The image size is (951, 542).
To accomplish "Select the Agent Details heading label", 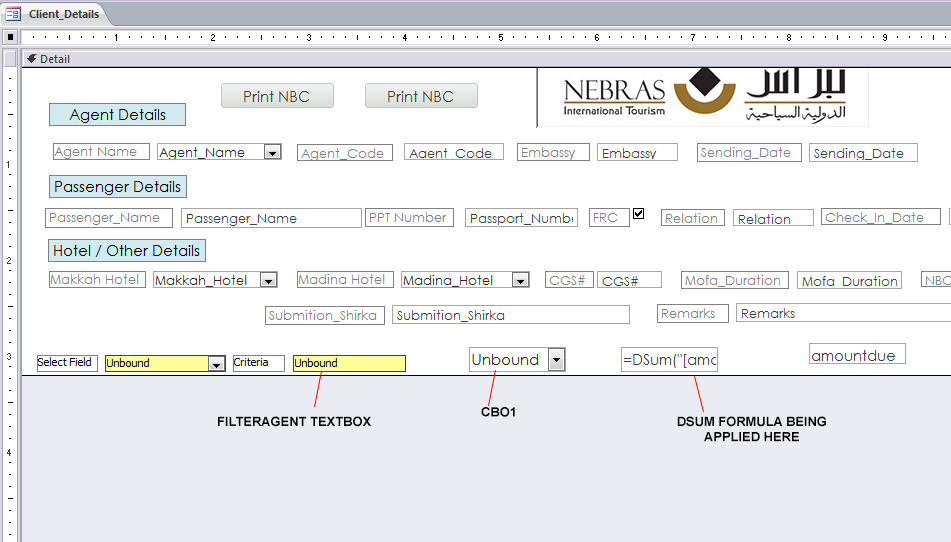I will tap(117, 115).
